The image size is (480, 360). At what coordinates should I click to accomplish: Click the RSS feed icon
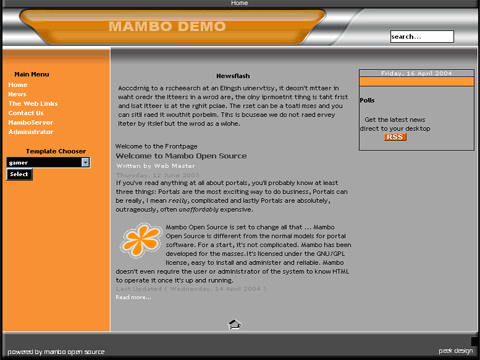(395, 137)
